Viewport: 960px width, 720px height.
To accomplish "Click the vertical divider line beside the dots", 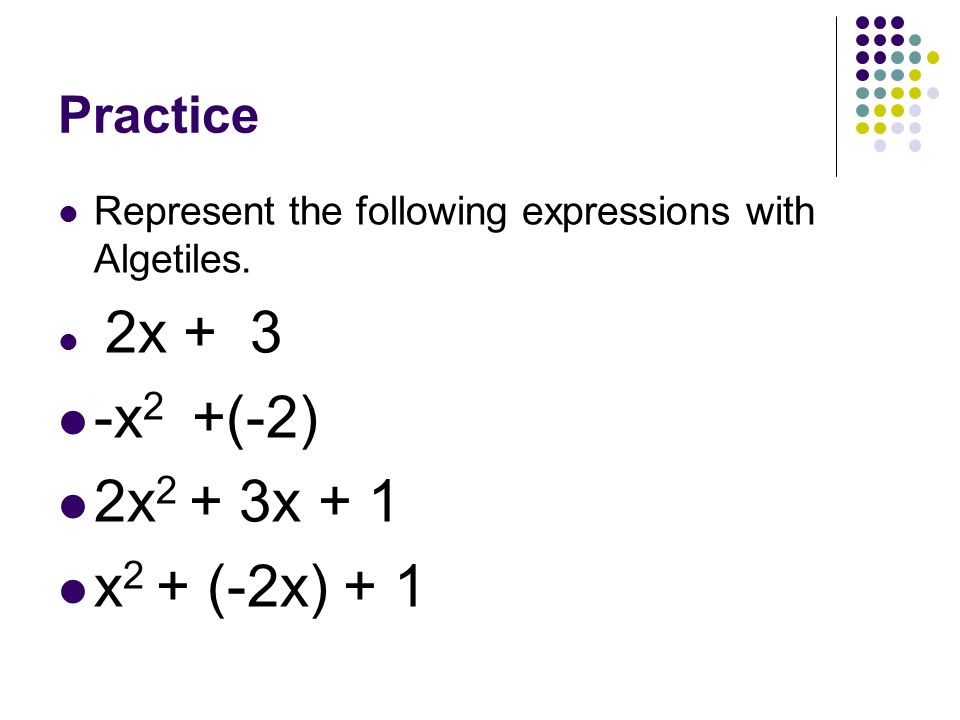I will click(x=836, y=97).
